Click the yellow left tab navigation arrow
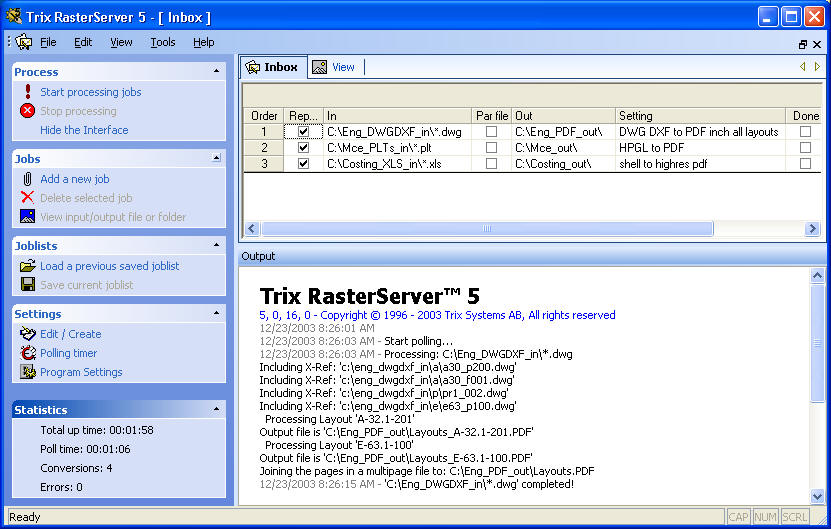Screen dimensions: 831x529 click(802, 66)
